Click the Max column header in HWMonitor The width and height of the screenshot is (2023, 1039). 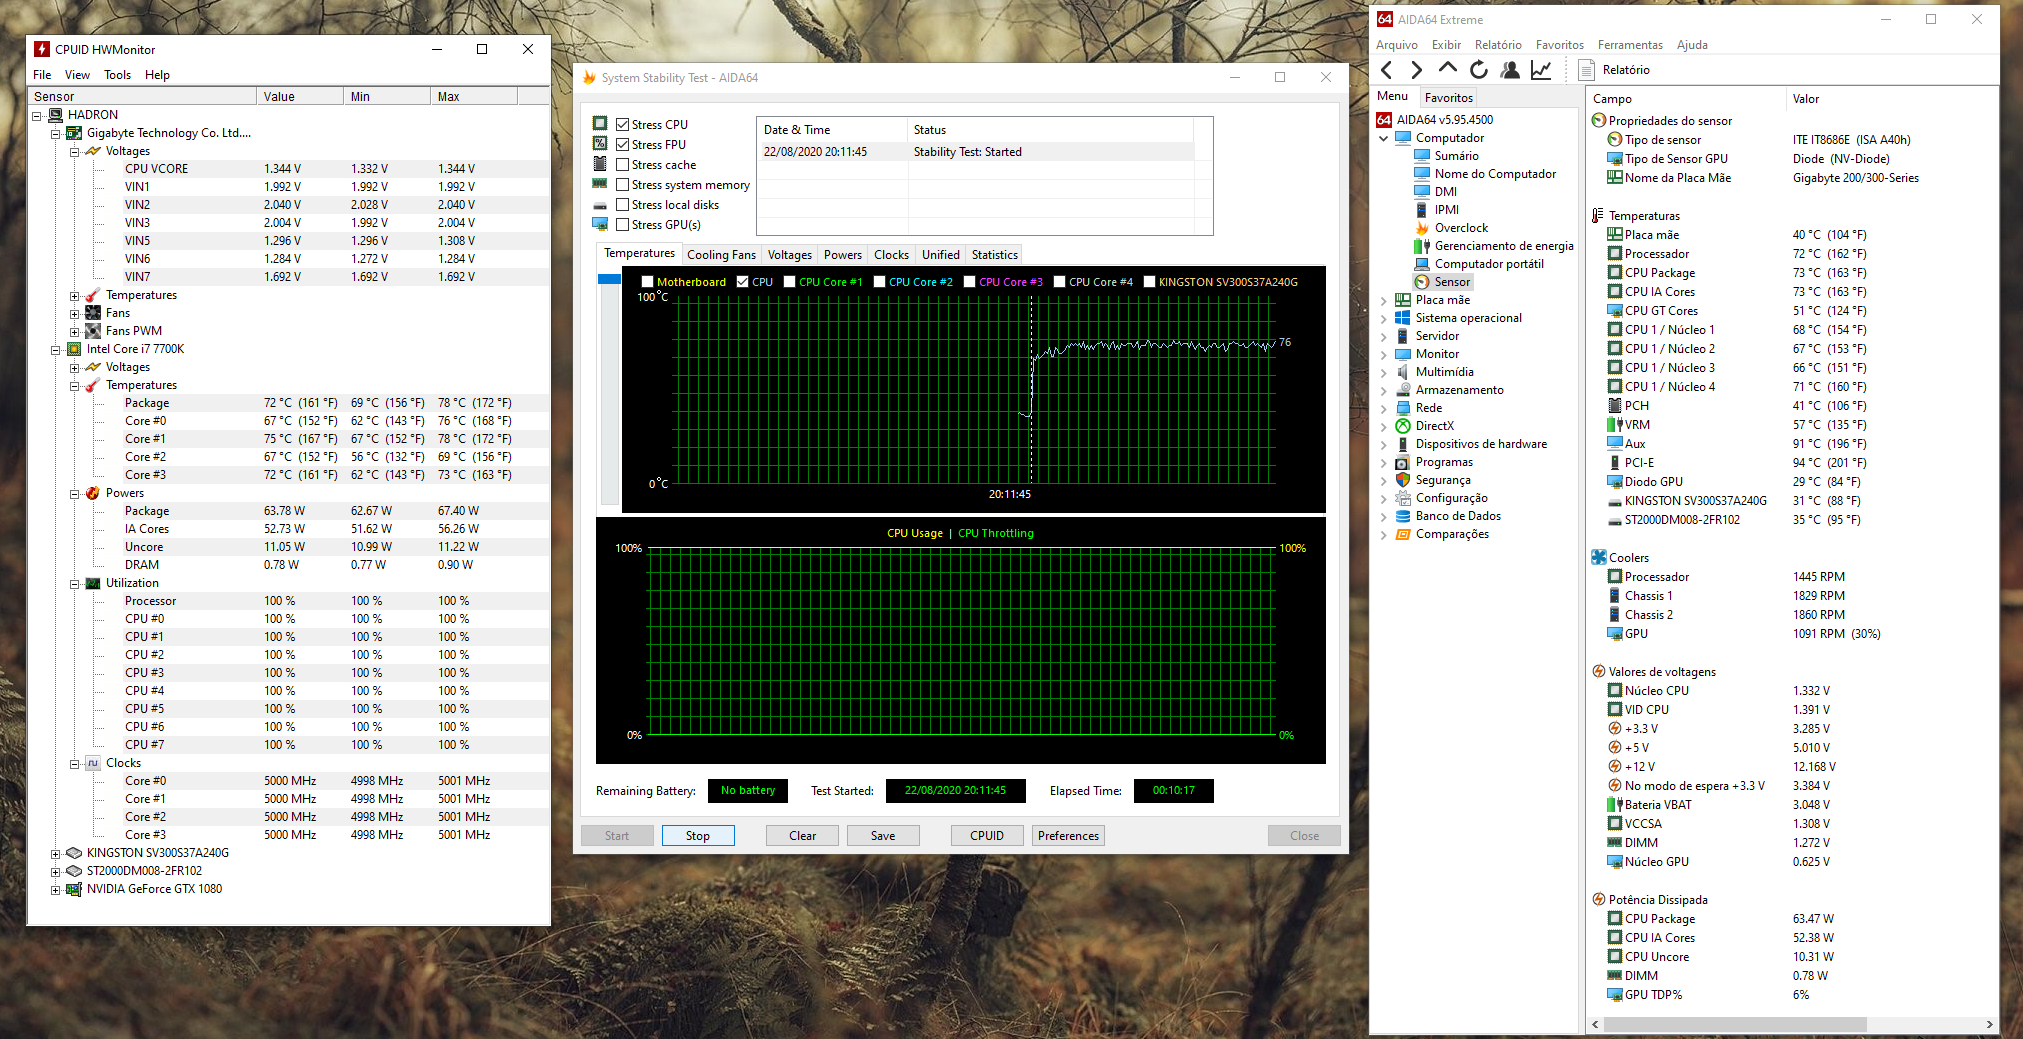[x=474, y=97]
